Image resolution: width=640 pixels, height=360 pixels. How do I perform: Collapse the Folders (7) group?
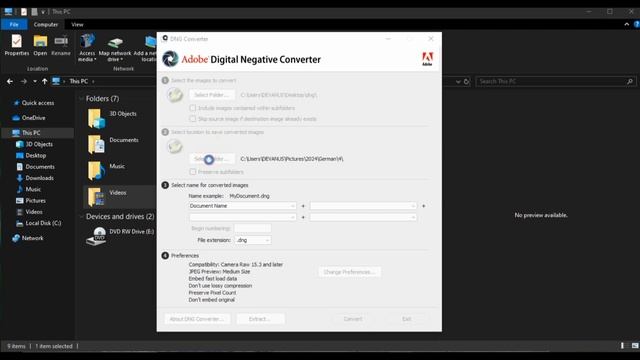pyautogui.click(x=81, y=98)
